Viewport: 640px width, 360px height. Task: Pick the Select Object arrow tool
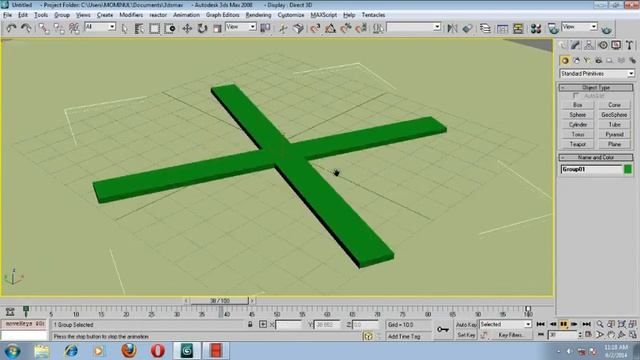point(124,28)
